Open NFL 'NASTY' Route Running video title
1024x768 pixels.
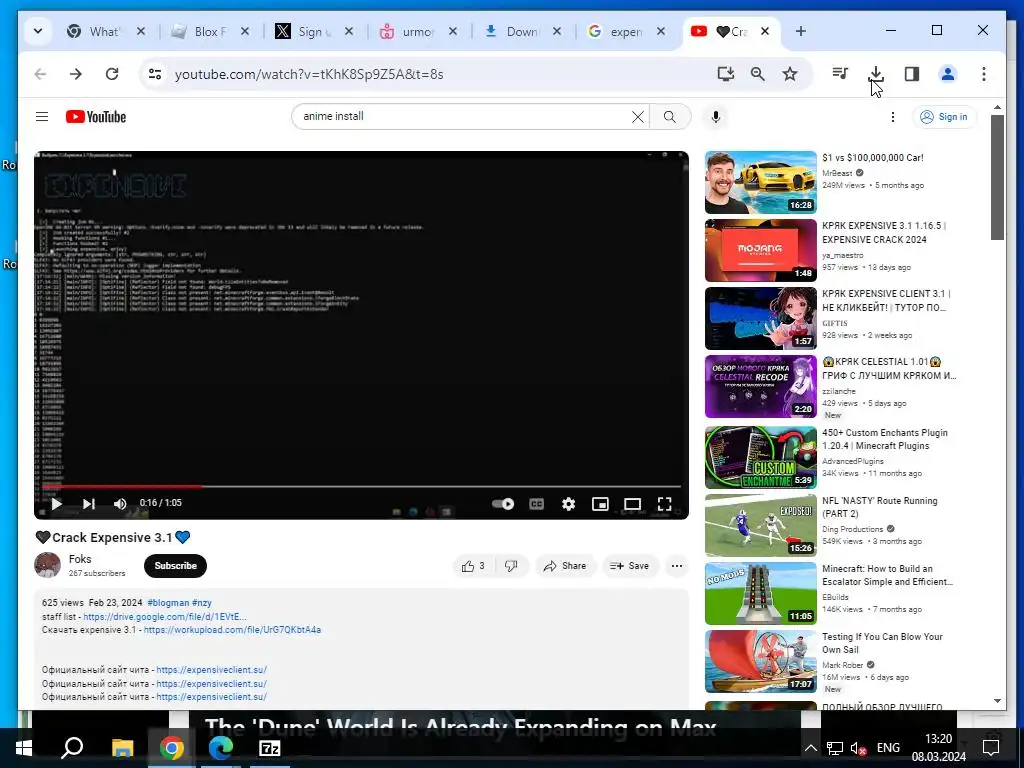[x=880, y=507]
